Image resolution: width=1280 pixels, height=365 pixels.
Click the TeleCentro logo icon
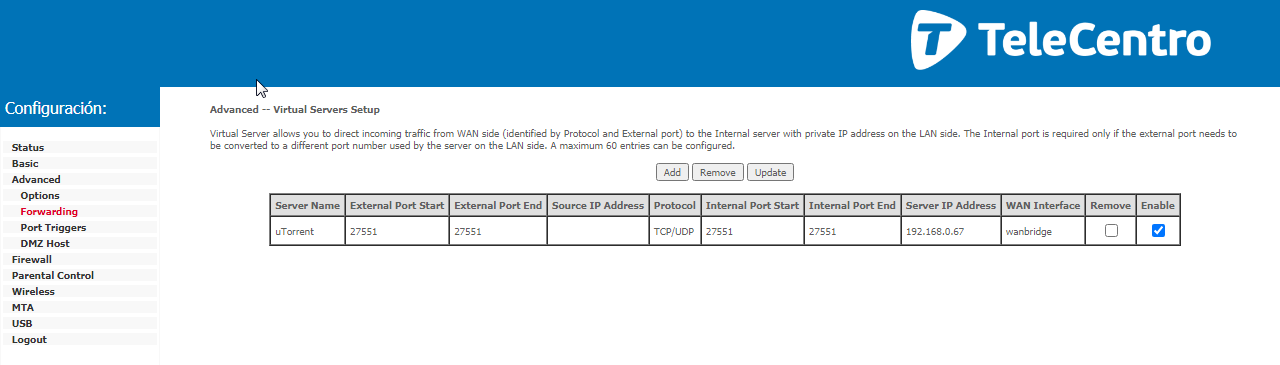938,40
